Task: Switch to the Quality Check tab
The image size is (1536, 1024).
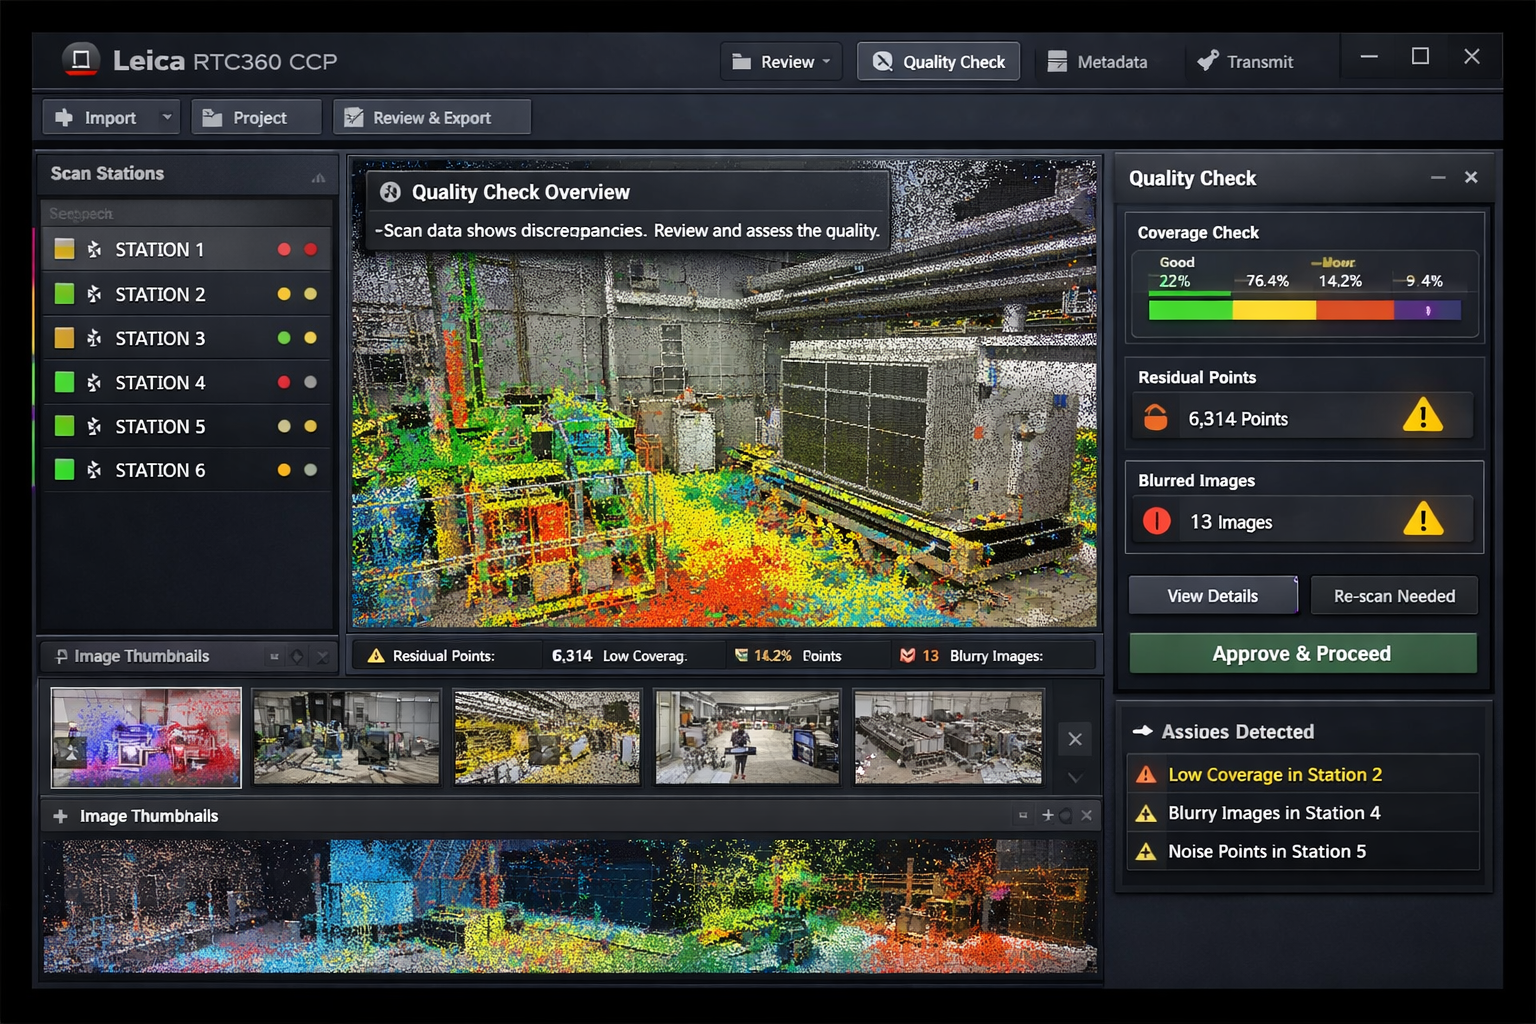Action: 938,61
